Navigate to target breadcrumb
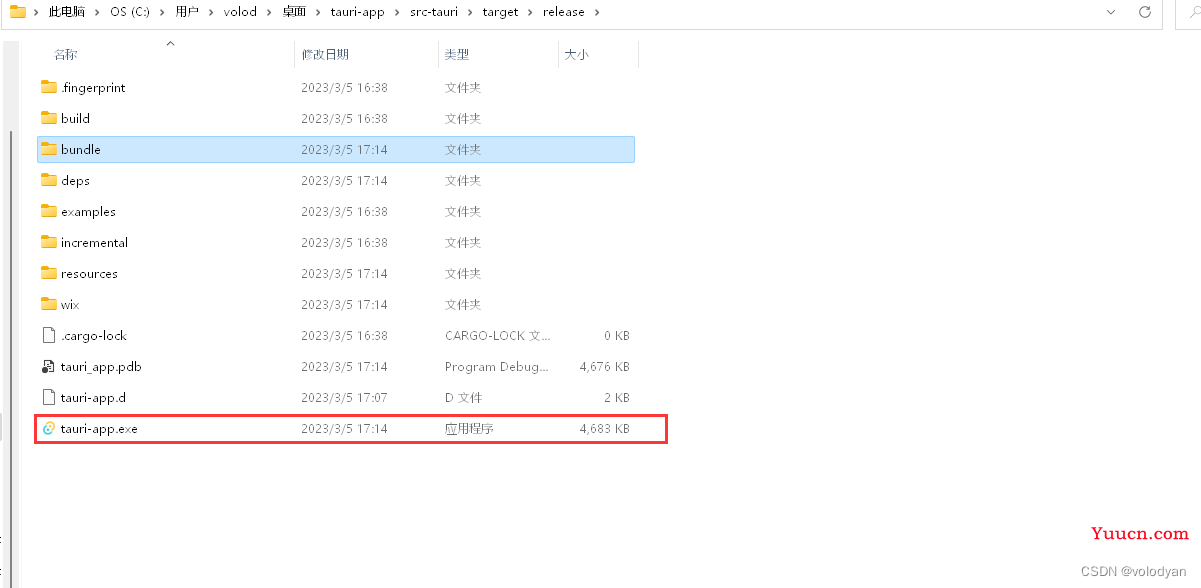Screen dimensions: 1201x588 pos(501,12)
